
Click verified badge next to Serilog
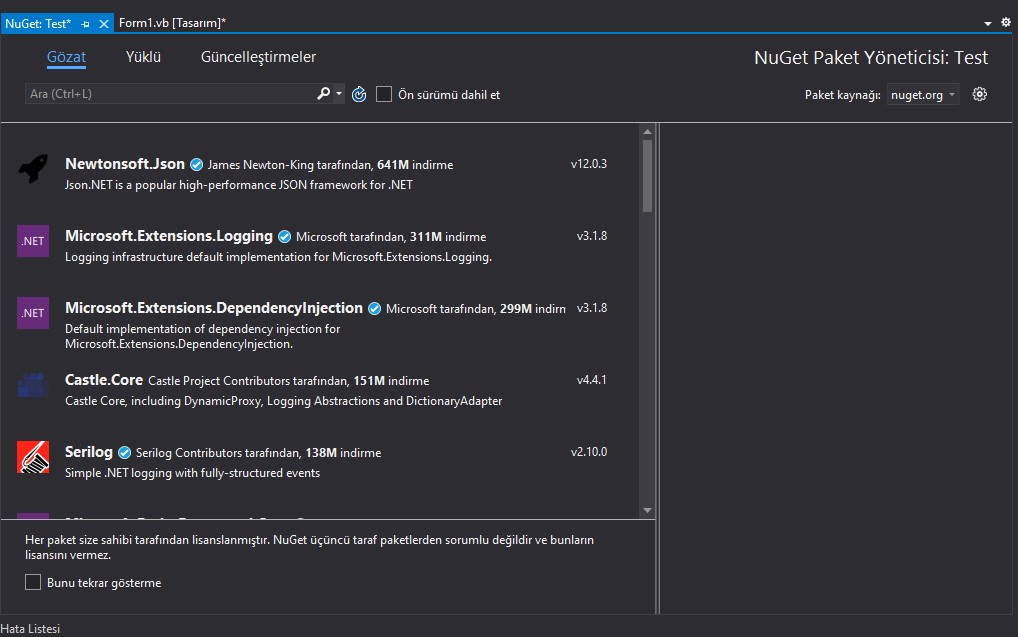click(125, 453)
